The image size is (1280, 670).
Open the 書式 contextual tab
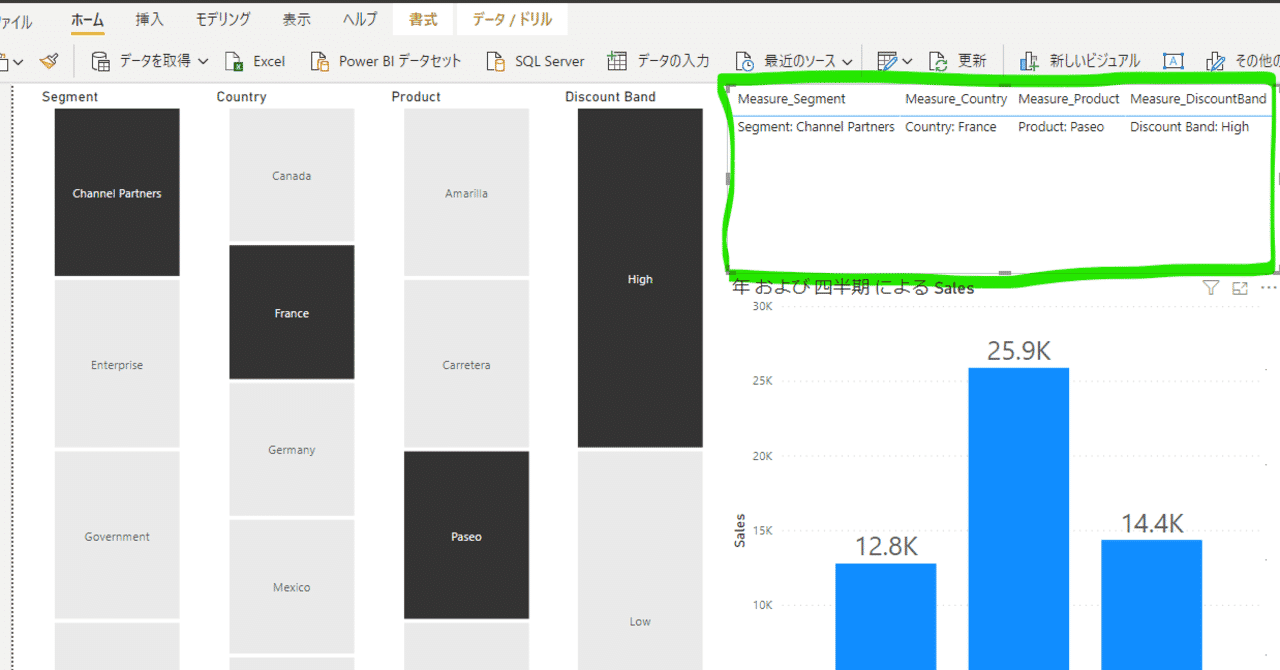tap(423, 20)
